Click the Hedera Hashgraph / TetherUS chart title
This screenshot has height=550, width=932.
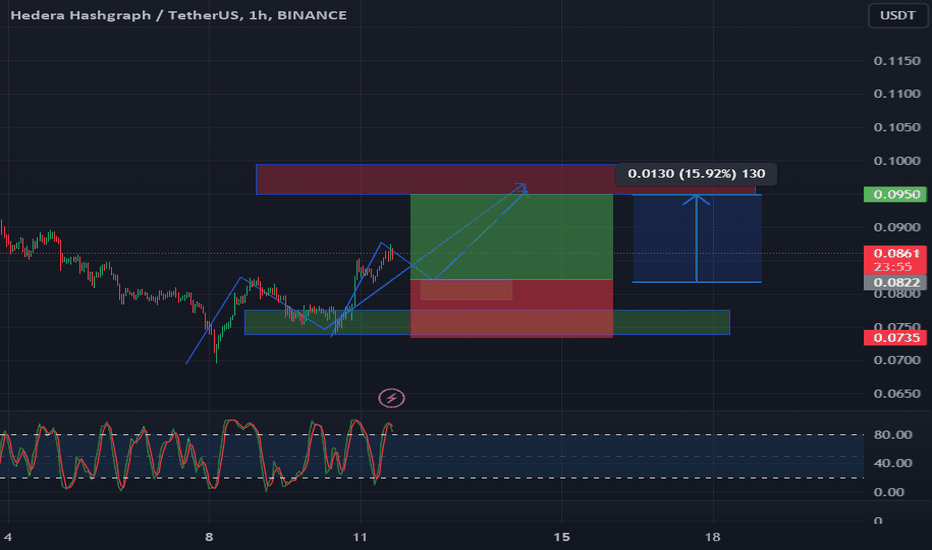[x=178, y=15]
